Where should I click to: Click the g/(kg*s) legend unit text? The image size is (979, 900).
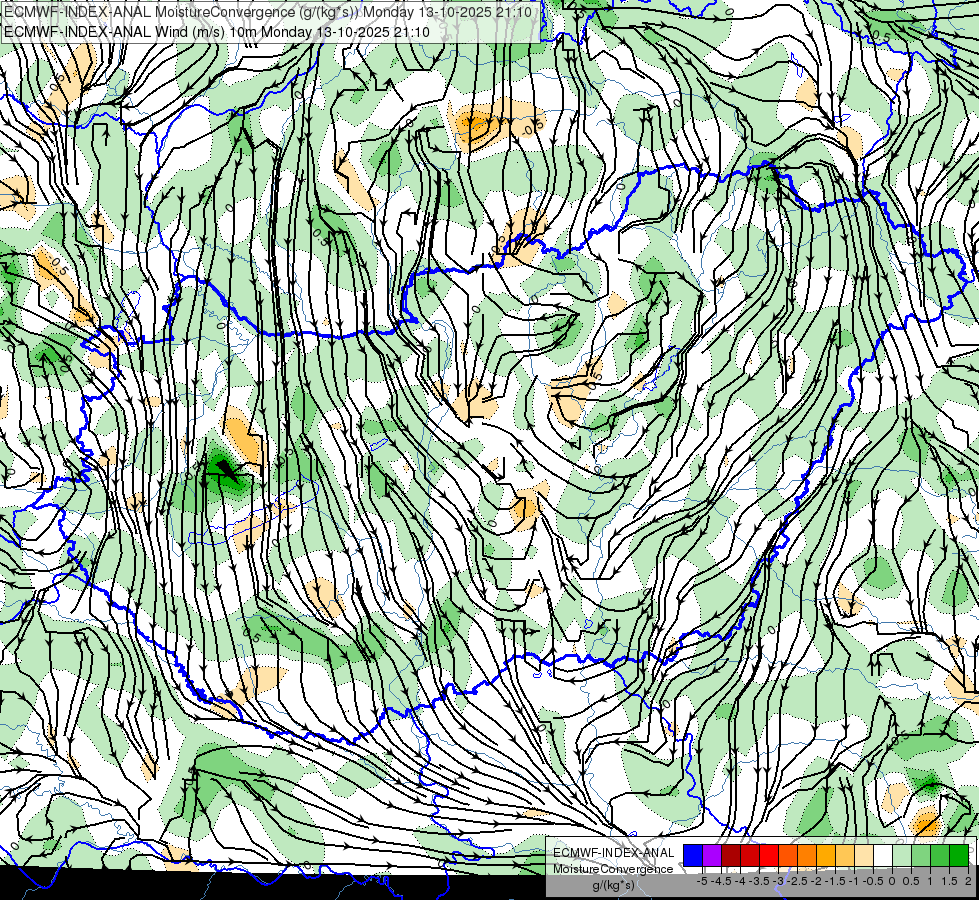click(613, 886)
